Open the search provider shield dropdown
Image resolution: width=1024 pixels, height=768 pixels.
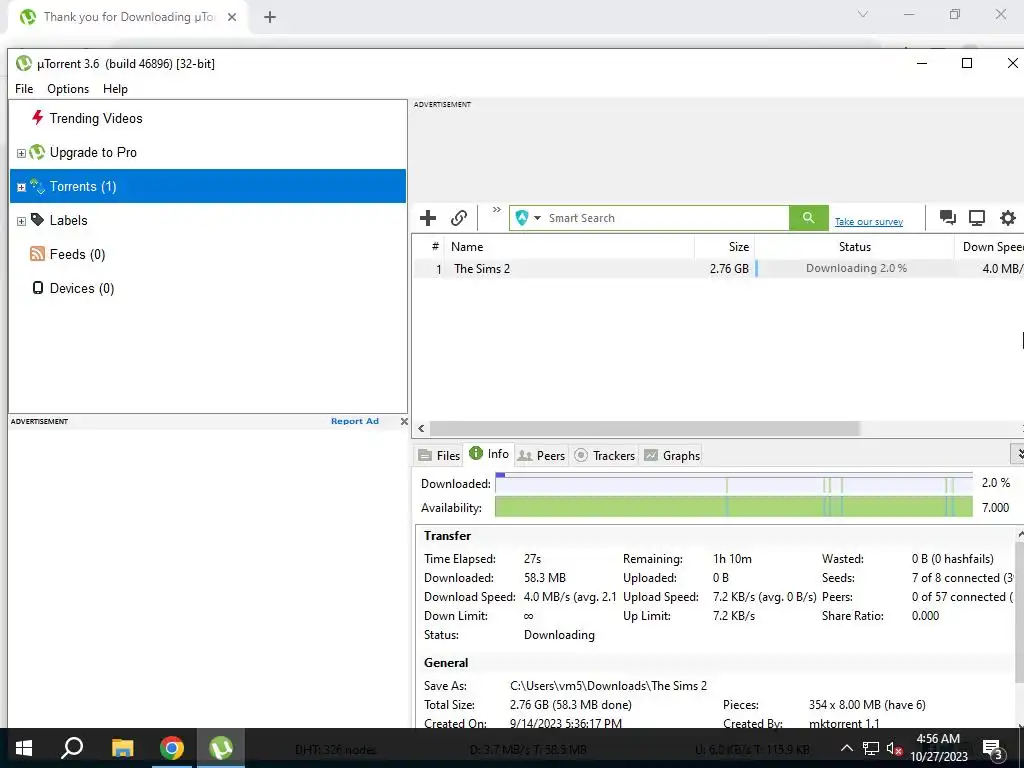pyautogui.click(x=528, y=217)
